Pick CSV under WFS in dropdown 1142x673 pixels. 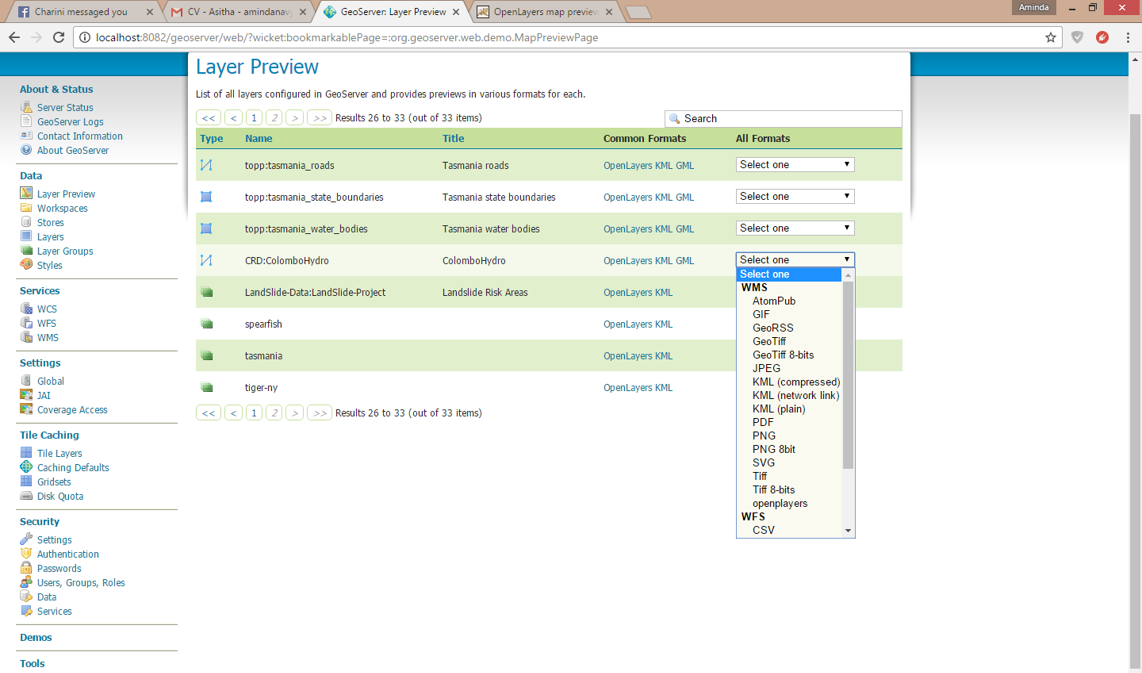coord(763,530)
